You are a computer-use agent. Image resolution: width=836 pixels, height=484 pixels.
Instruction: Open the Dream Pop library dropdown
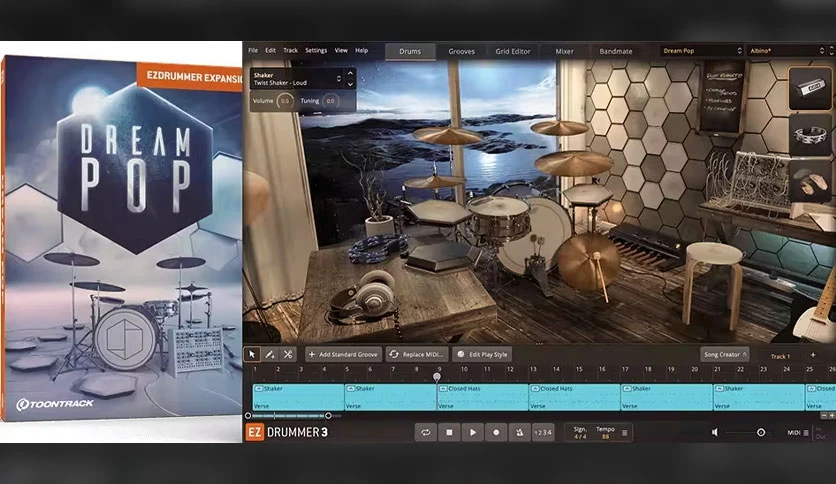[x=701, y=51]
